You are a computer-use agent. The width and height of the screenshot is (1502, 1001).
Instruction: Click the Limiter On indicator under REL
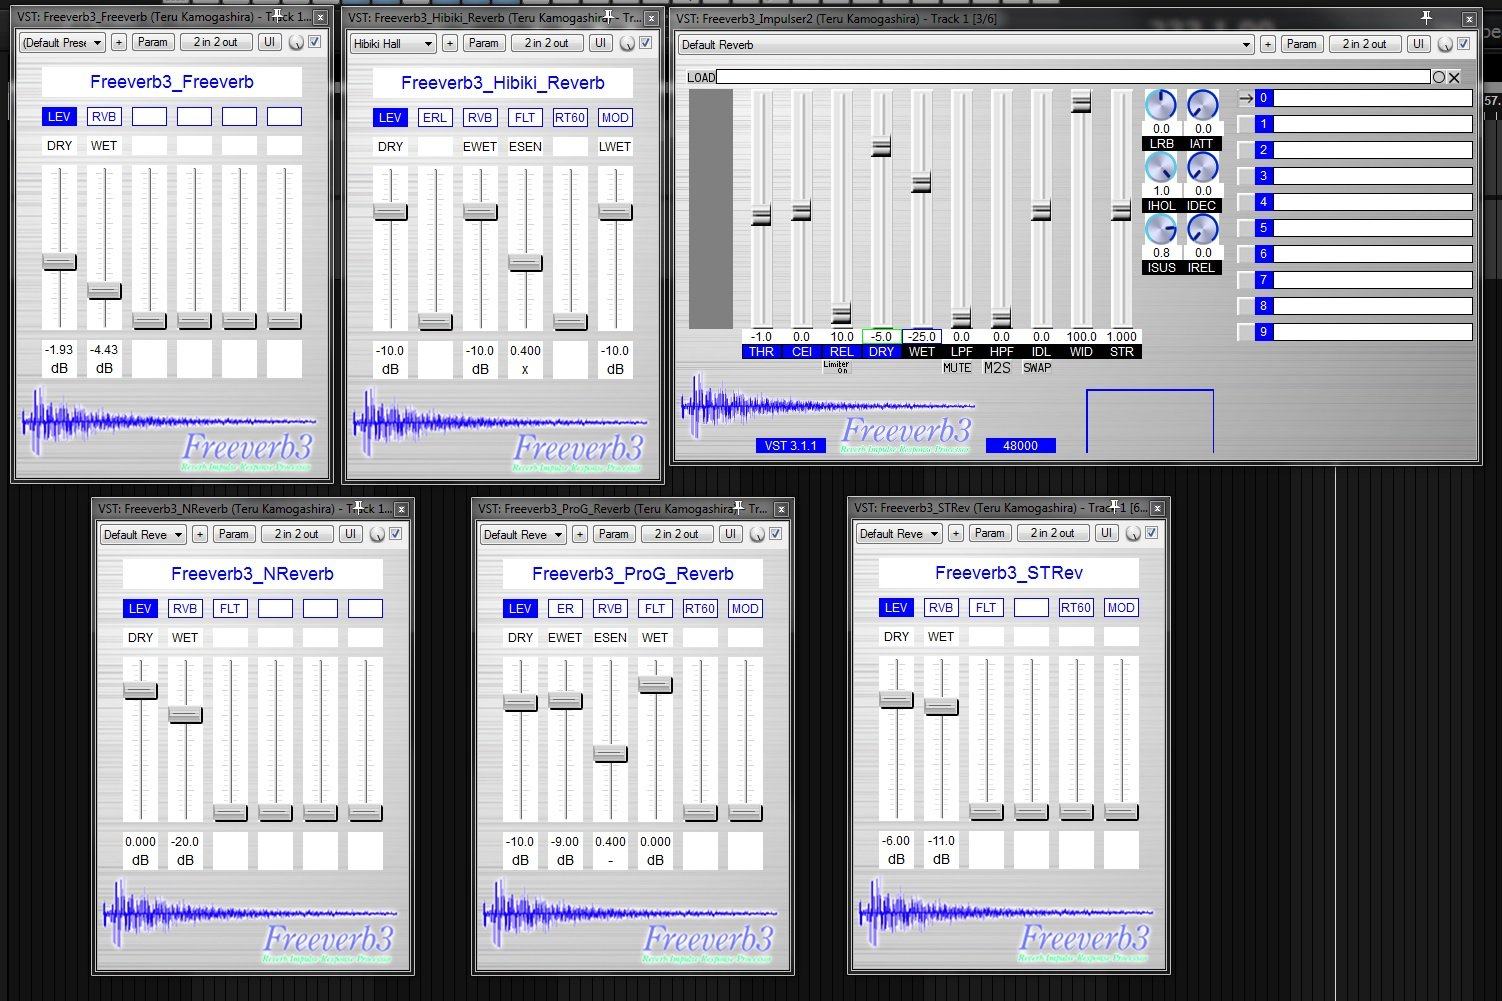pos(837,366)
